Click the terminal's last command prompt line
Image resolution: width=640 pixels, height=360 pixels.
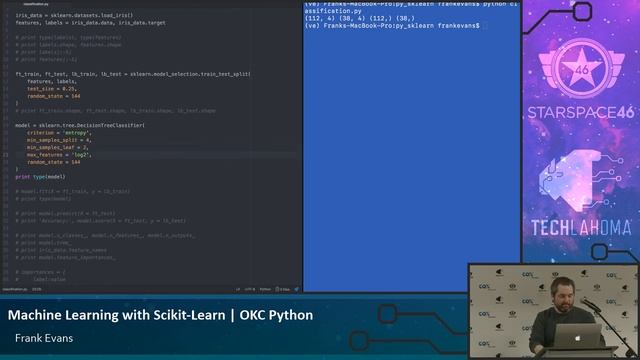[392, 26]
